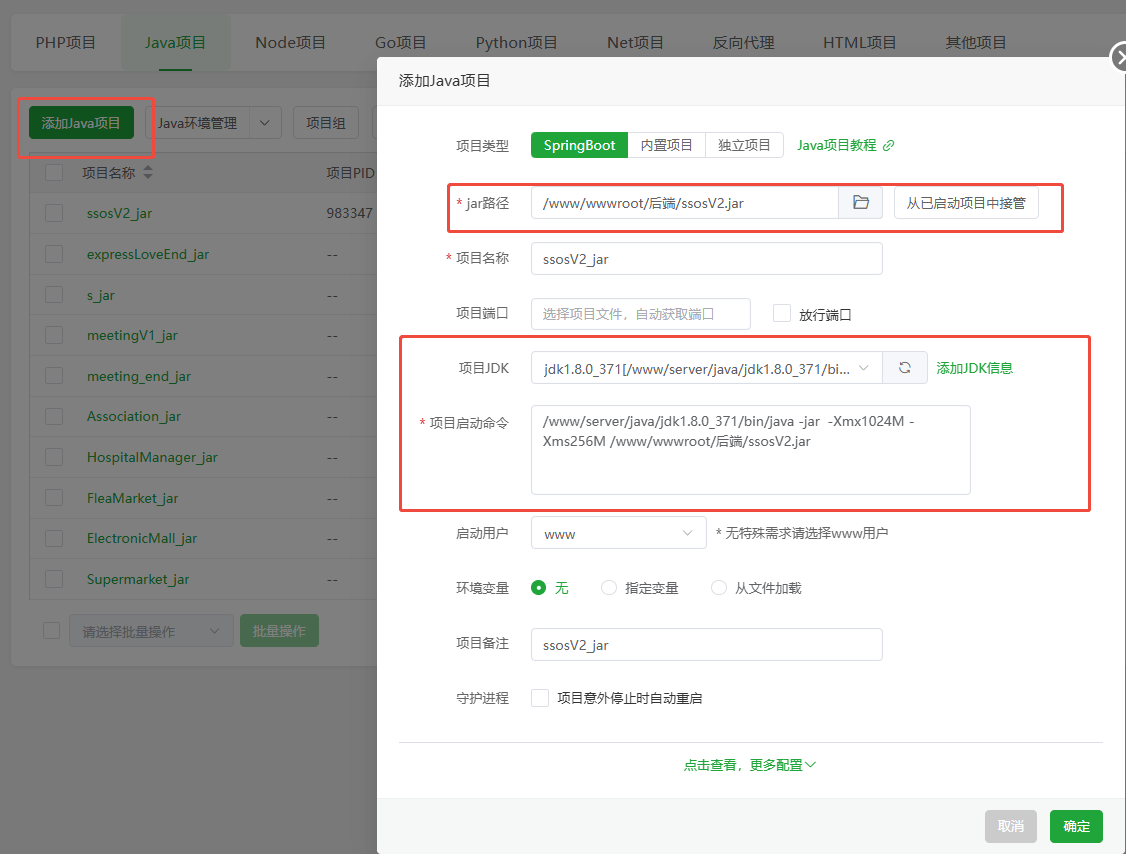Focus the jar路径 input field
1126x854 pixels.
click(685, 203)
